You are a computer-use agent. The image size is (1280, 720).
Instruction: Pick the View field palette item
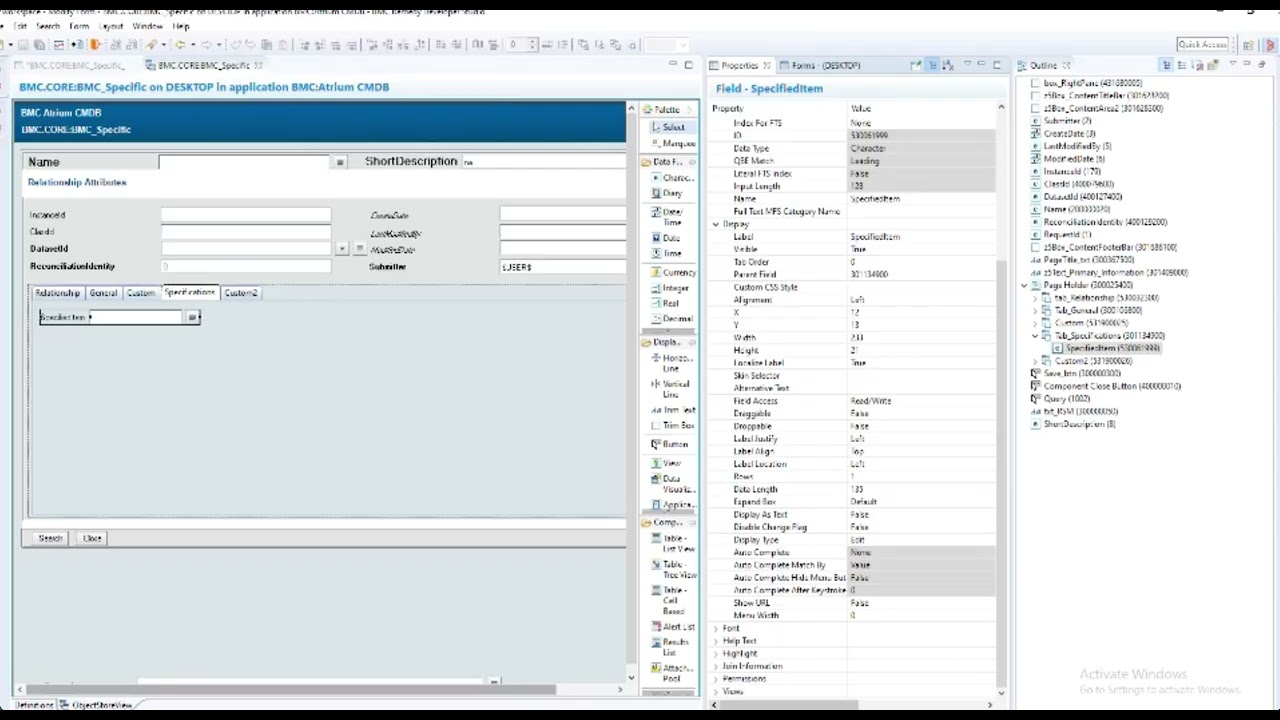point(667,463)
